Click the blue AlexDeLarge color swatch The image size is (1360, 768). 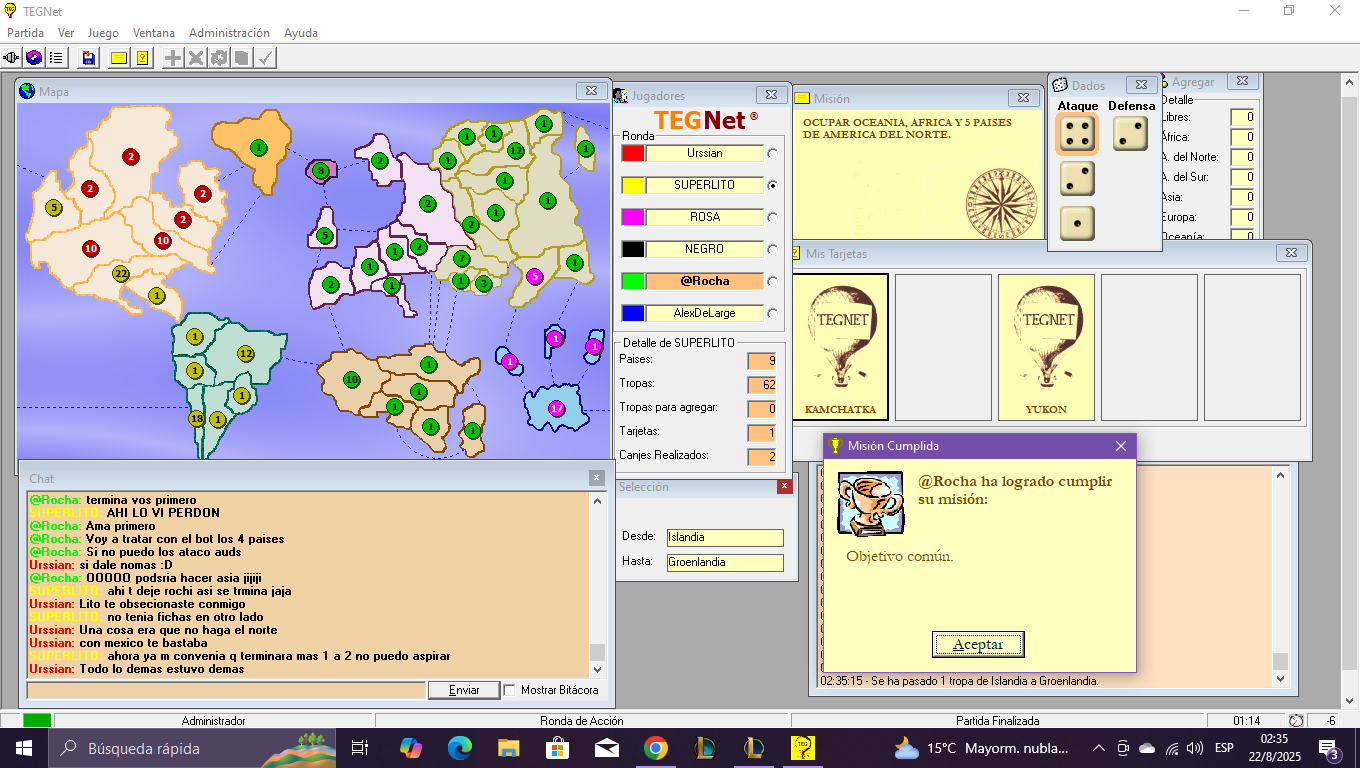tap(632, 313)
